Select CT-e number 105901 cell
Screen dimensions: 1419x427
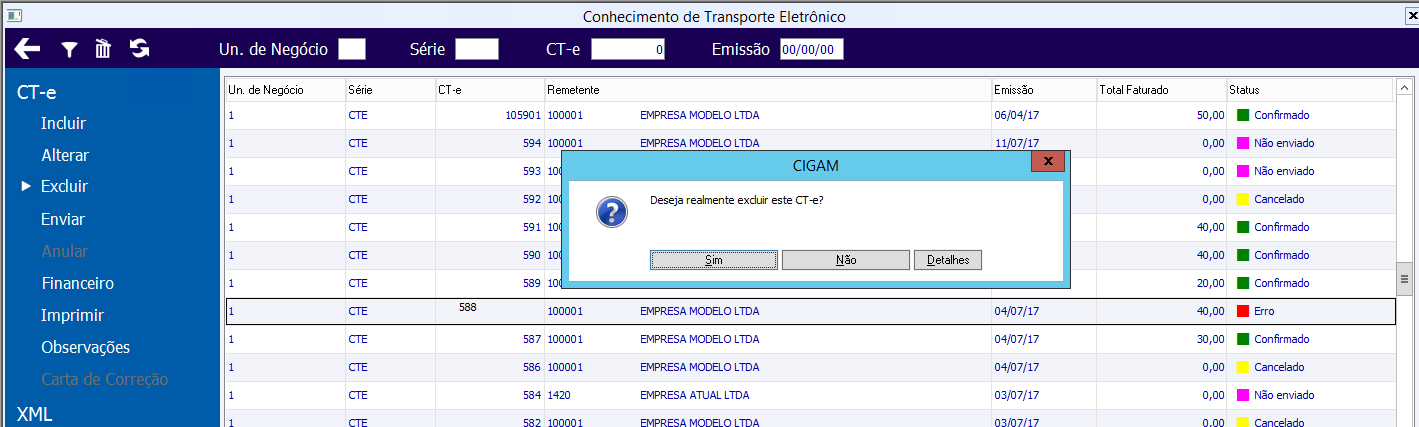[x=523, y=115]
